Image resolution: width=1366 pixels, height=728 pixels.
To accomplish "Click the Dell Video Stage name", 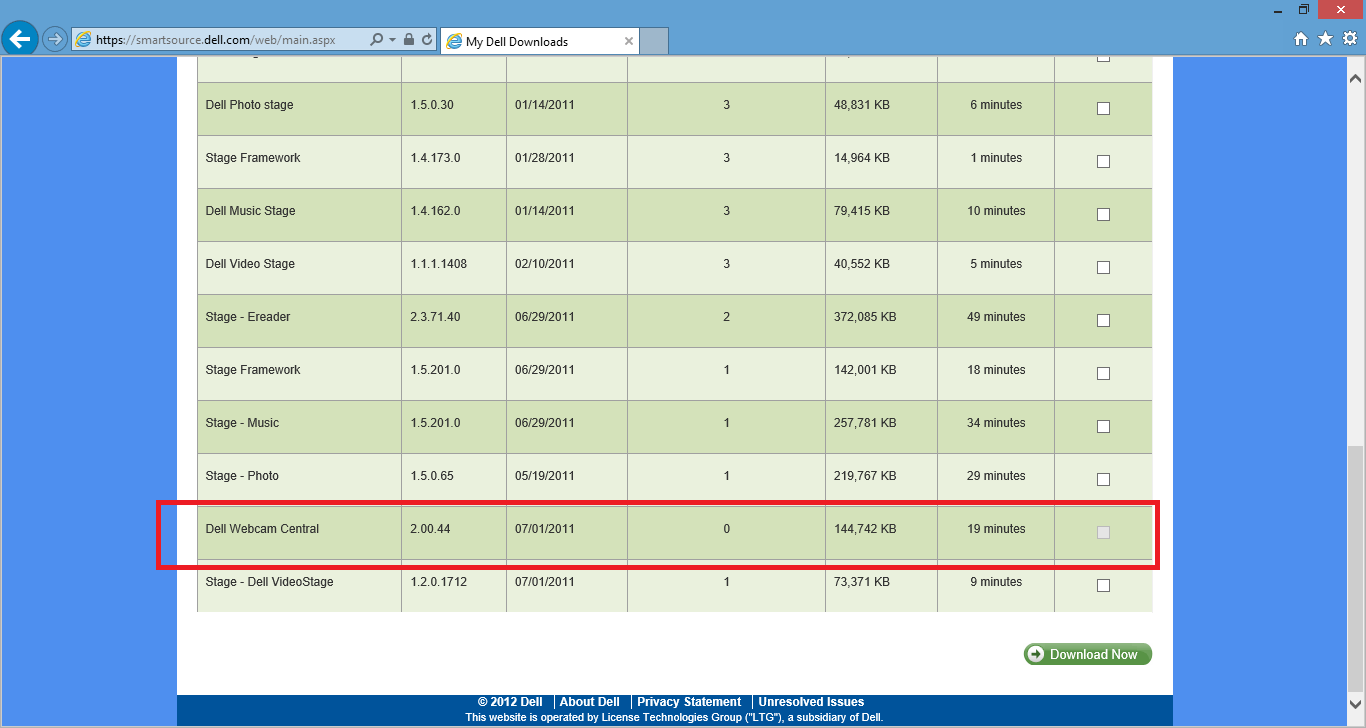I will point(250,264).
